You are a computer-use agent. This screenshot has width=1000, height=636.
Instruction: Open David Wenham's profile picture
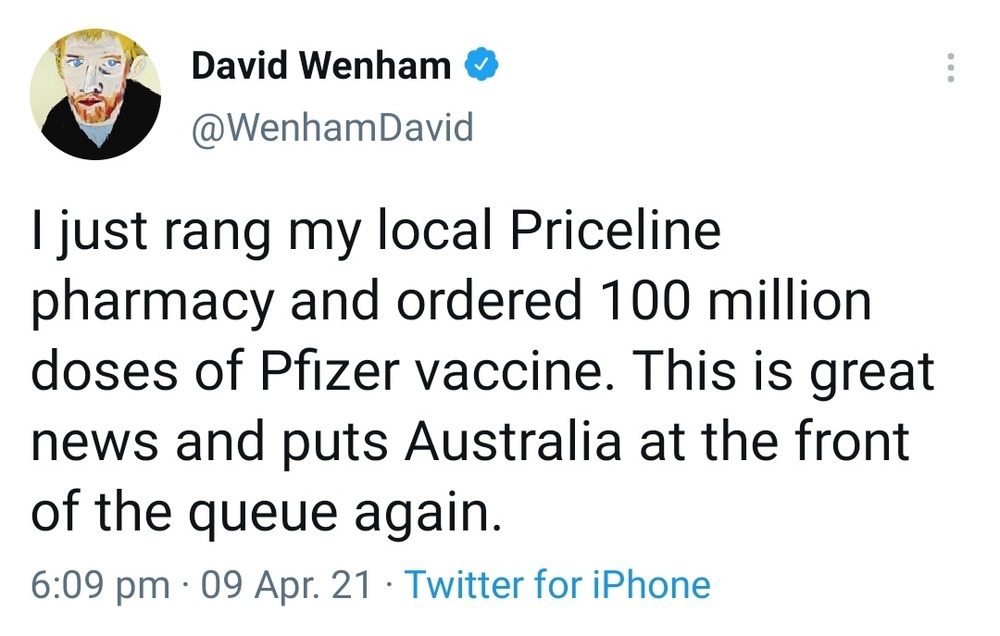(x=97, y=97)
